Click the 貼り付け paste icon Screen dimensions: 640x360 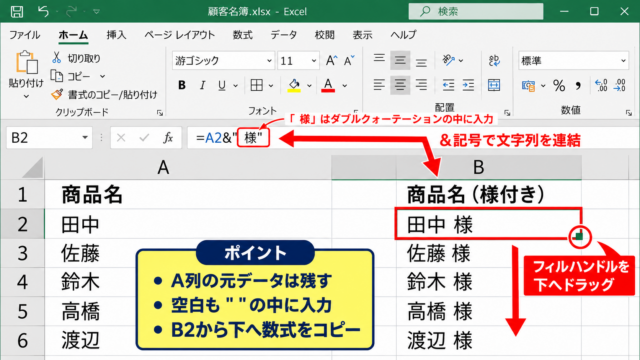coord(27,62)
